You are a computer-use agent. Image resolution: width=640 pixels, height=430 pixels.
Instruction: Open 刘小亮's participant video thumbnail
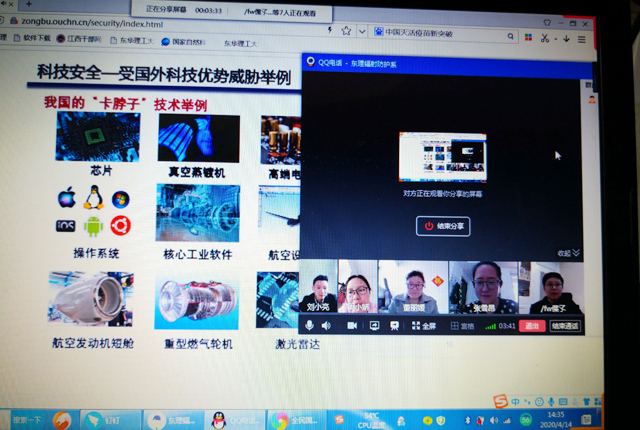pyautogui.click(x=318, y=288)
